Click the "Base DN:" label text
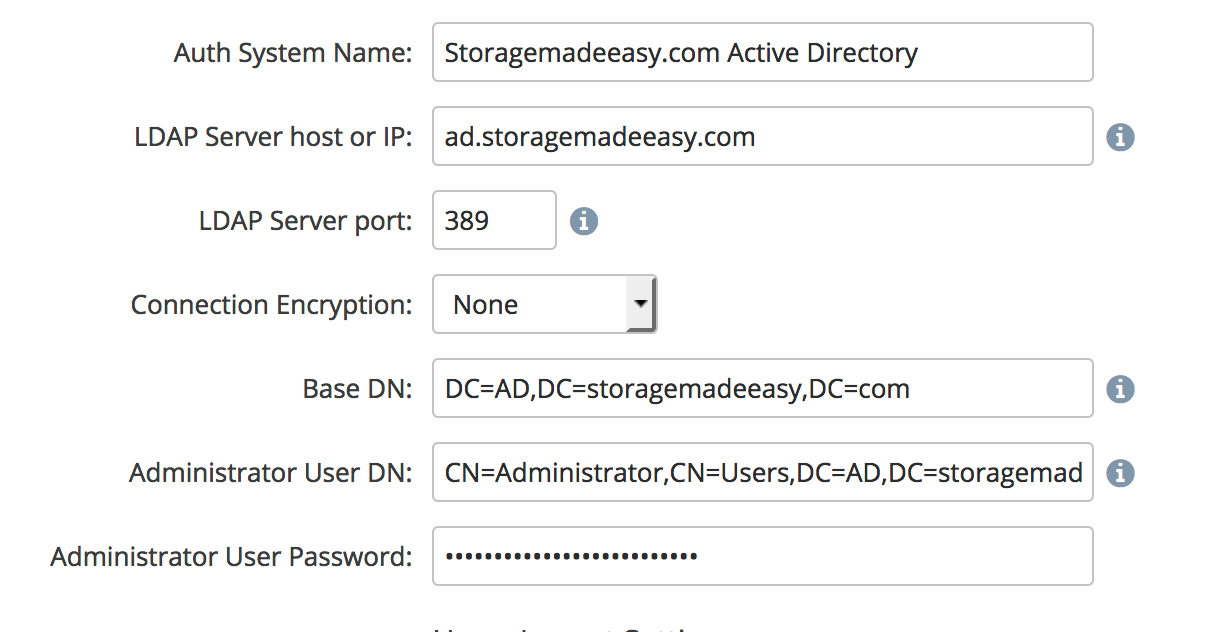 click(357, 389)
